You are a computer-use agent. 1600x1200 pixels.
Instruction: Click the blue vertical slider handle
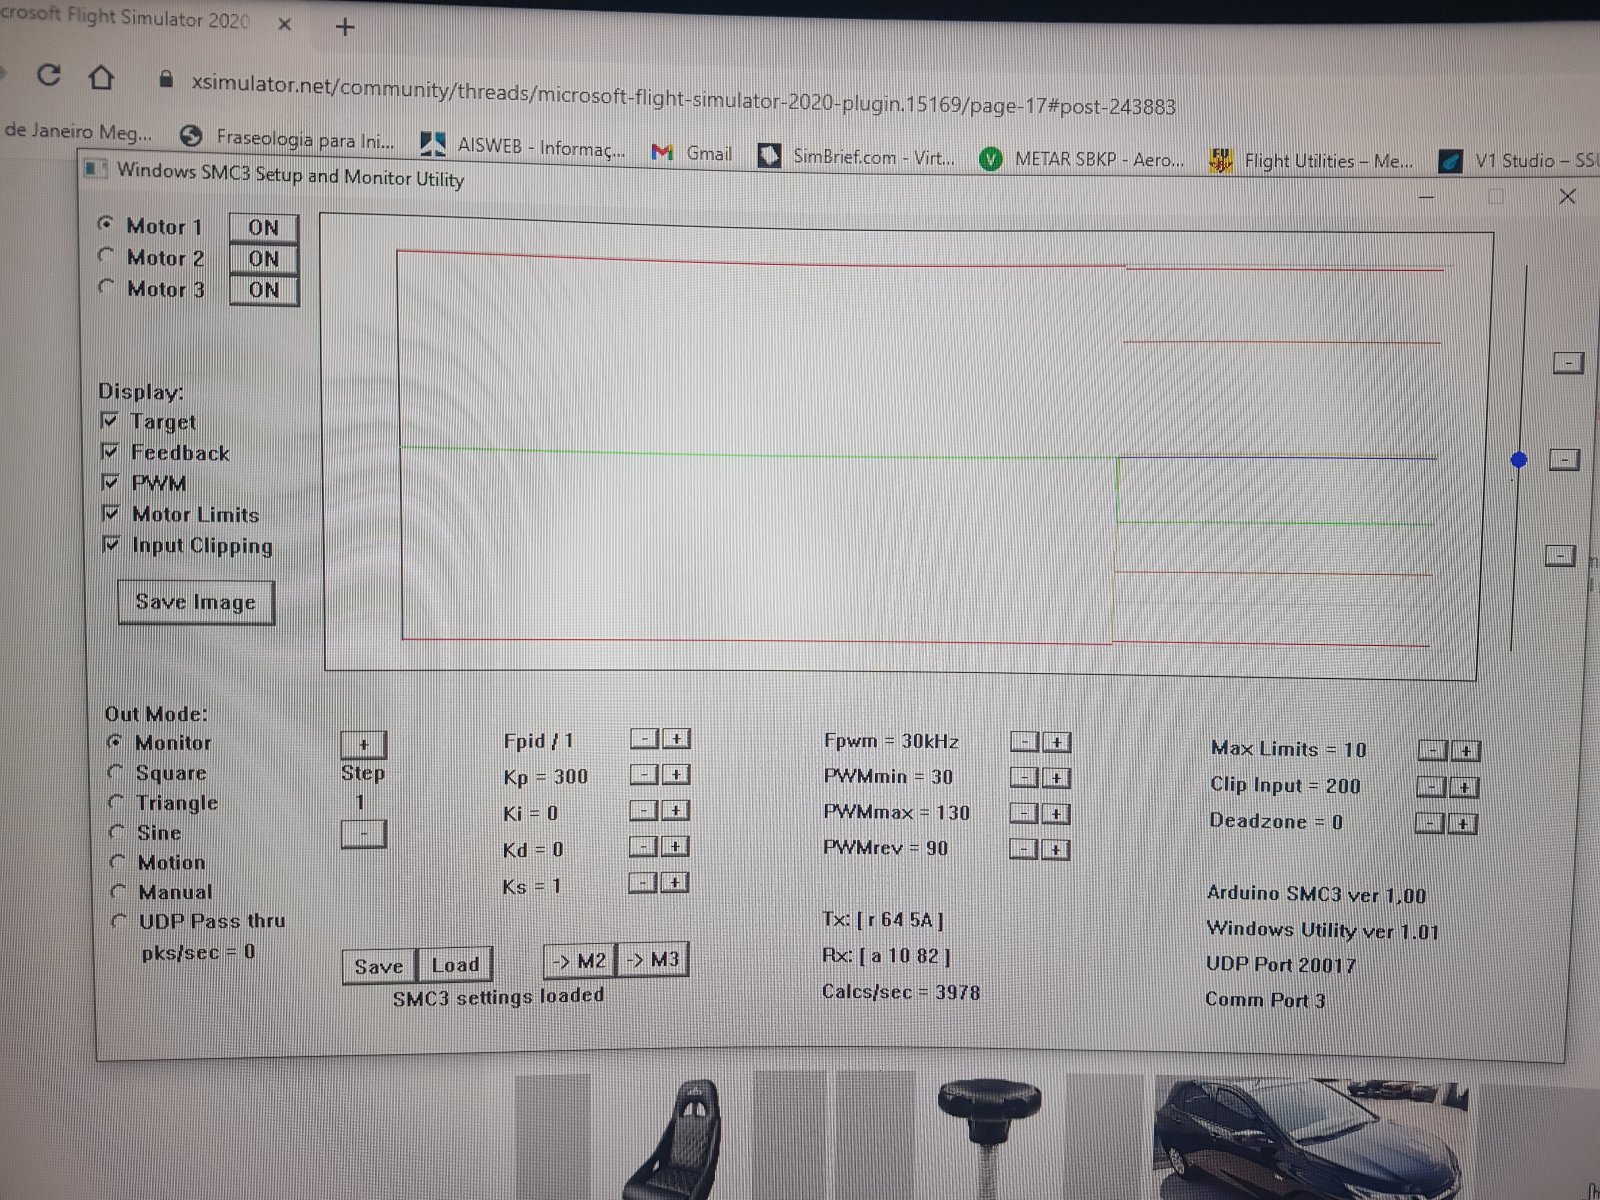[1519, 460]
